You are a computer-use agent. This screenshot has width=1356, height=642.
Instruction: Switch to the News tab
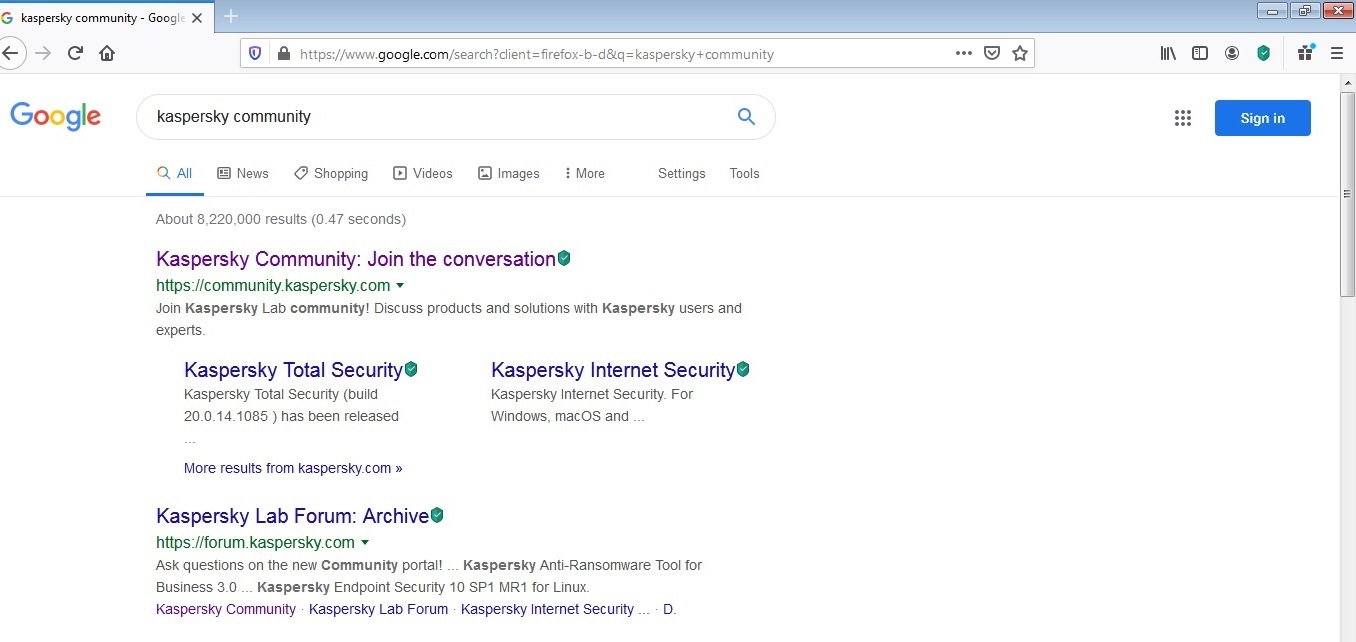pyautogui.click(x=243, y=173)
